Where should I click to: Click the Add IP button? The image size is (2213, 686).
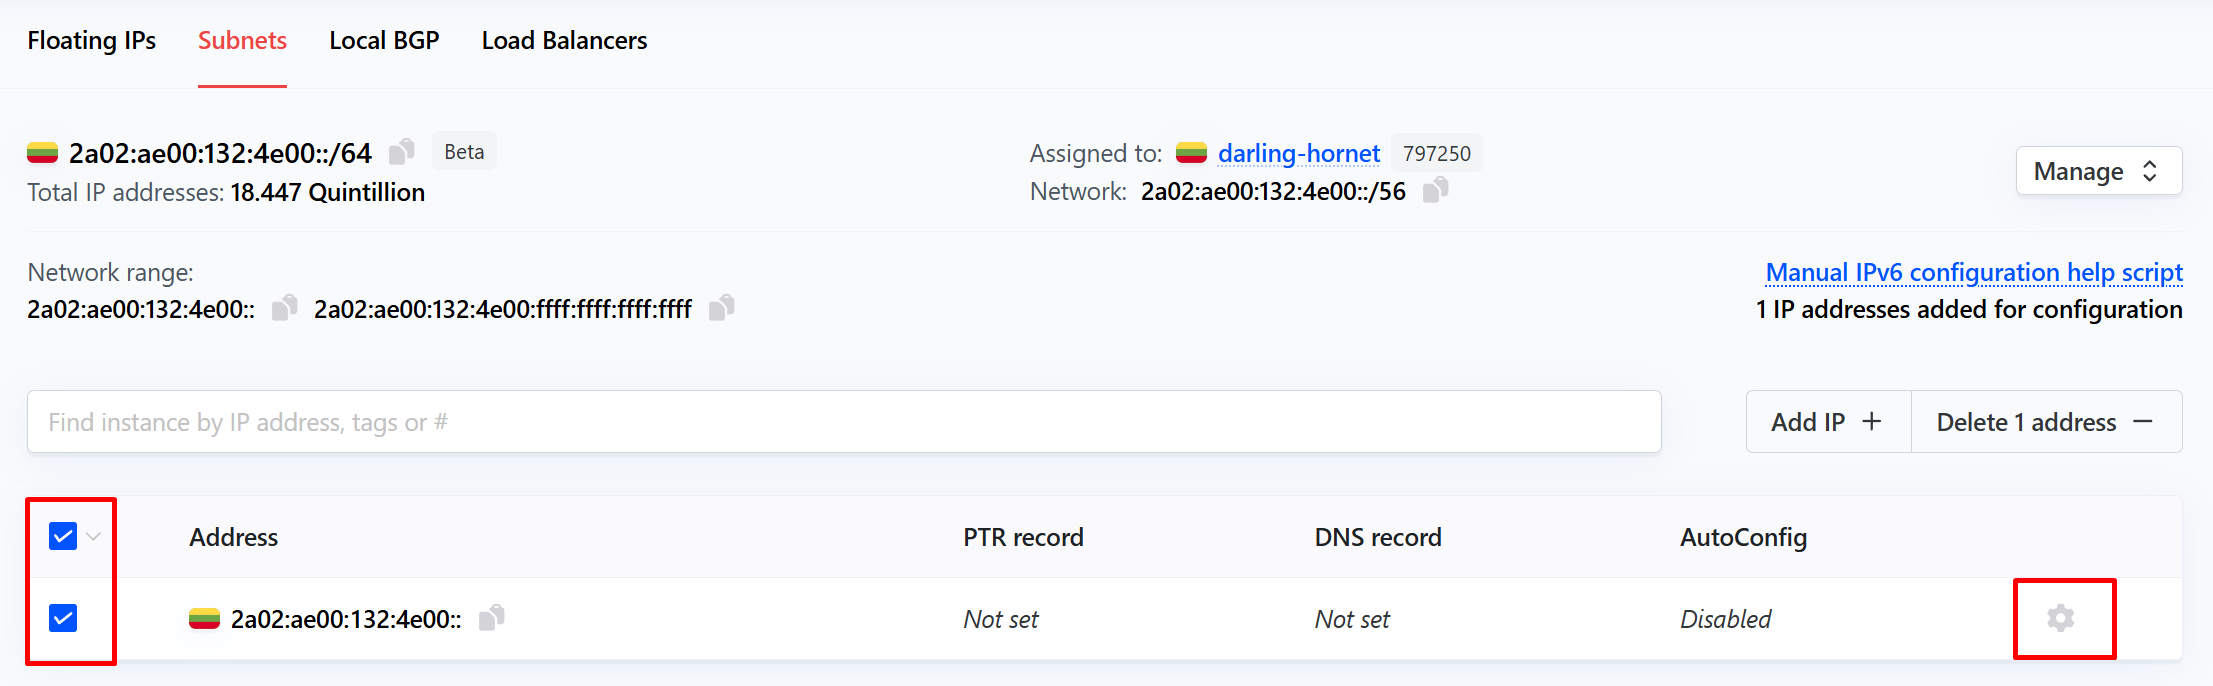1827,422
